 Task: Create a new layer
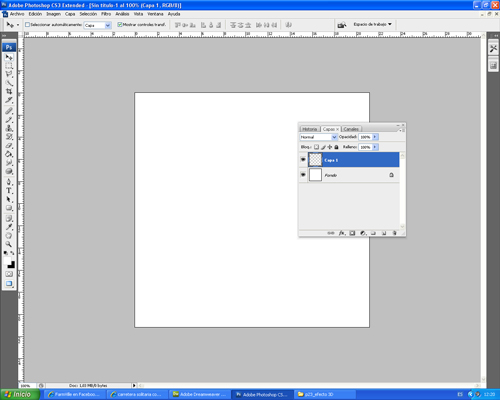coord(384,233)
